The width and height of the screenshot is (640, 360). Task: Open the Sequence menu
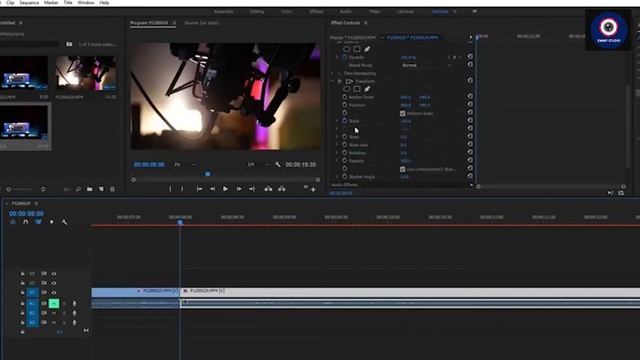click(x=29, y=2)
